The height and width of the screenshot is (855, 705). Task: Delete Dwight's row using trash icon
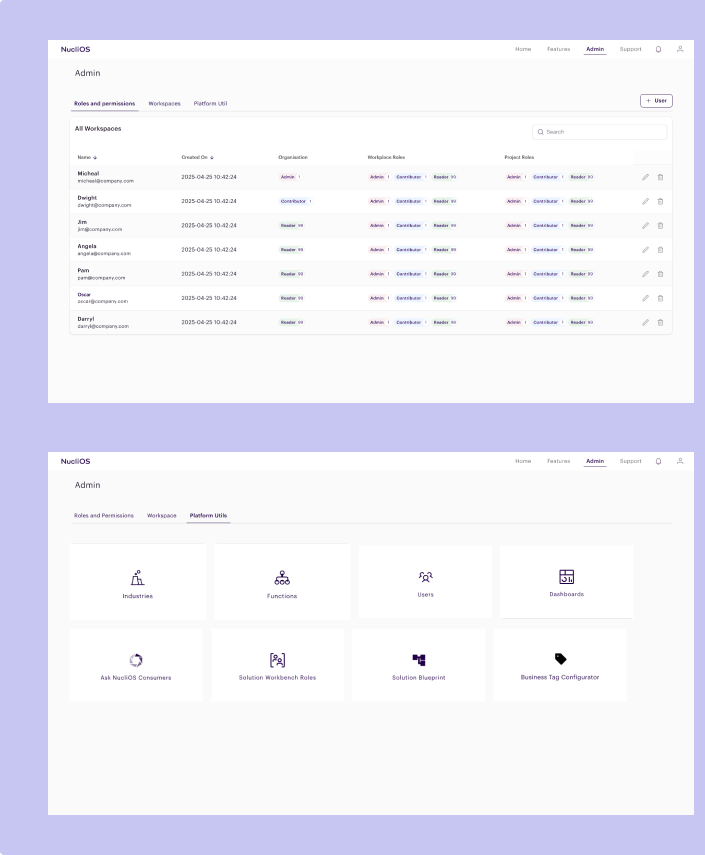(x=660, y=201)
